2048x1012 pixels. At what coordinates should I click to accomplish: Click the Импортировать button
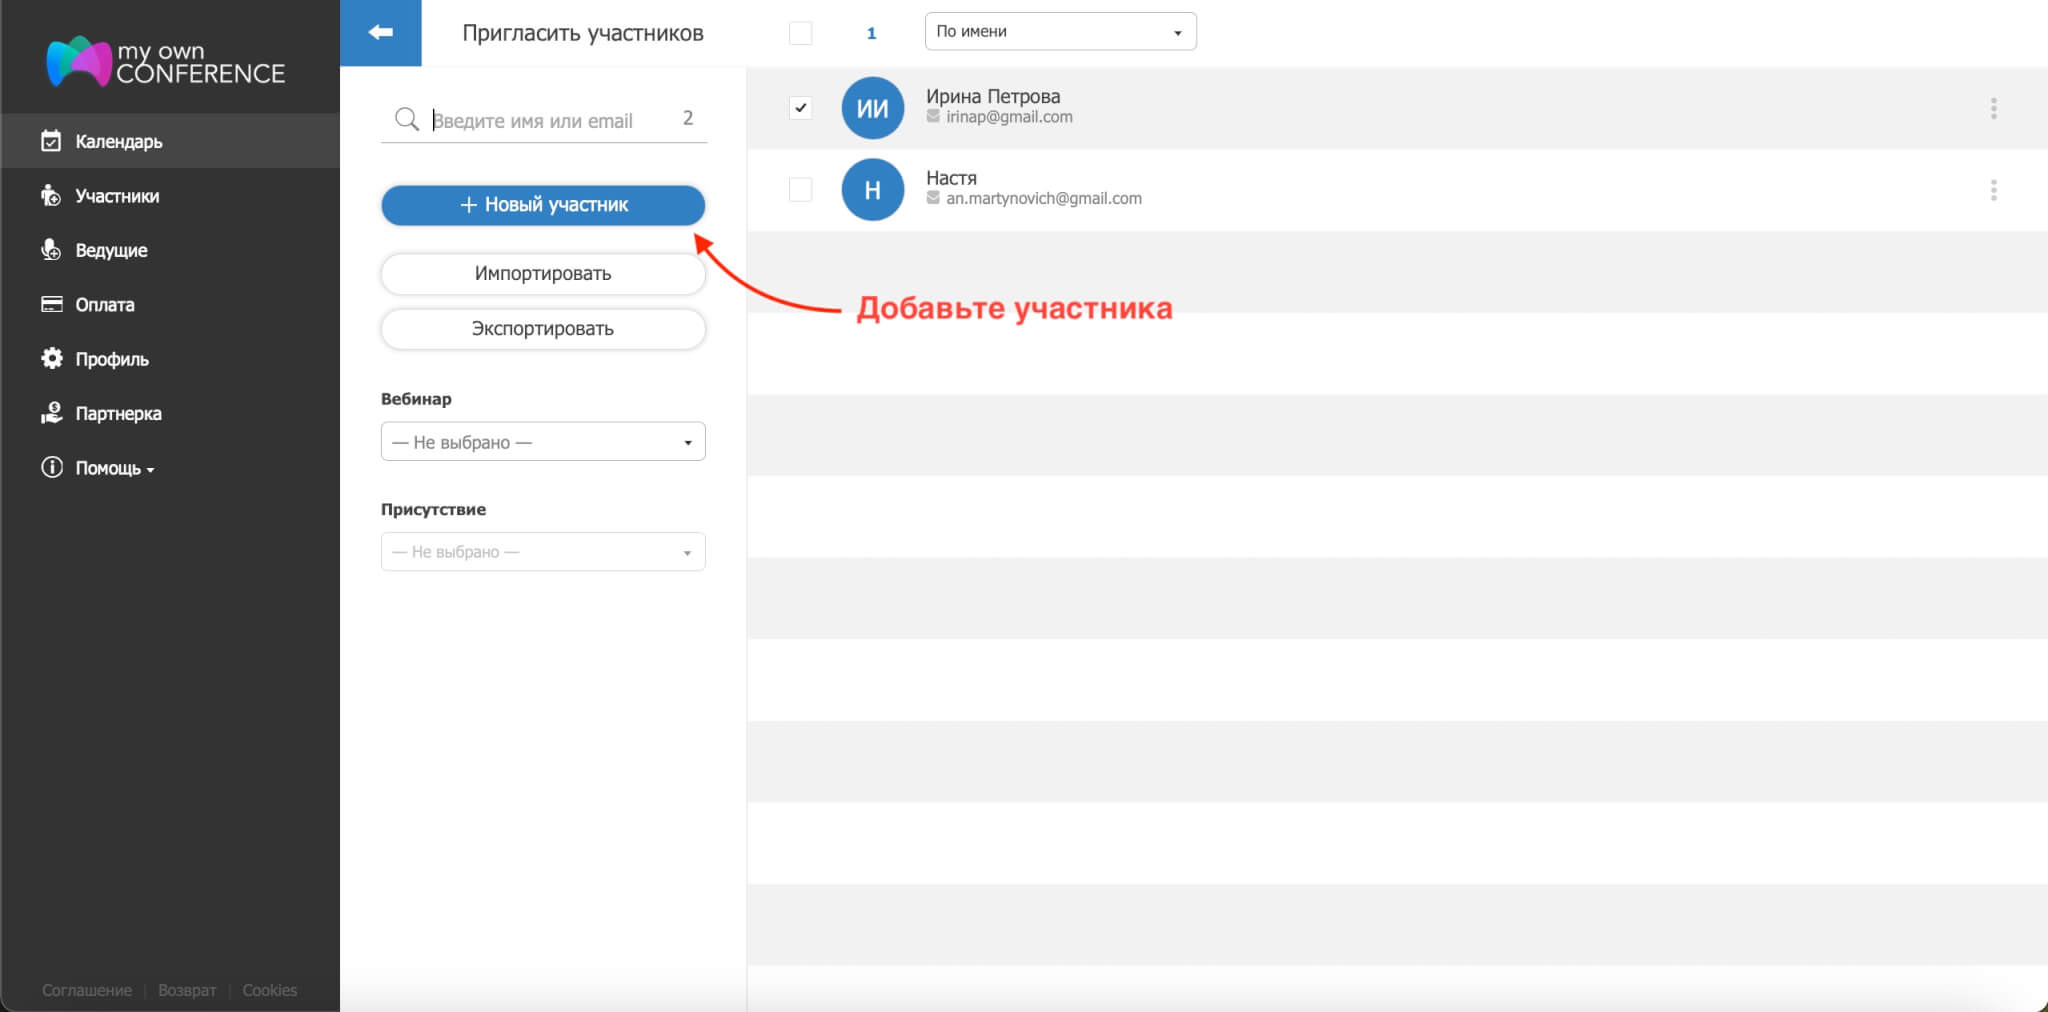543,274
